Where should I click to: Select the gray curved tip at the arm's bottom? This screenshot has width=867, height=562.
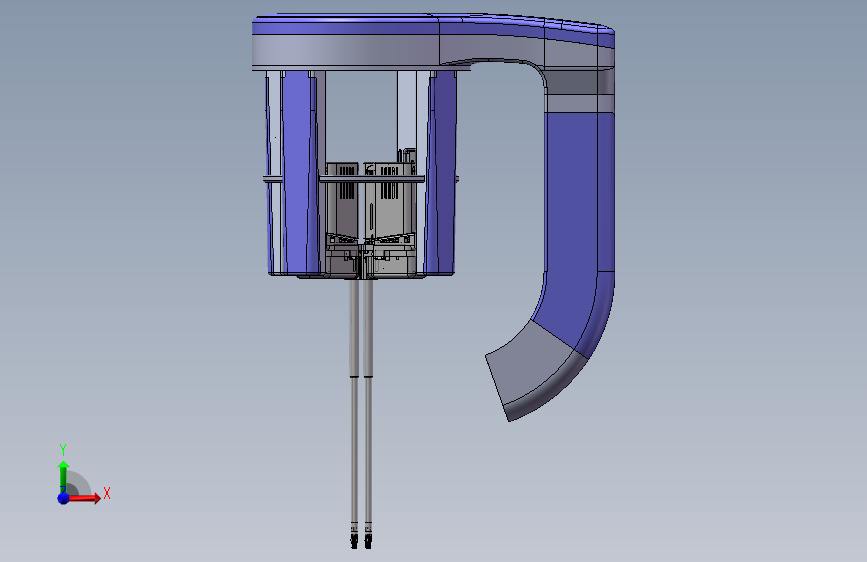pyautogui.click(x=531, y=371)
